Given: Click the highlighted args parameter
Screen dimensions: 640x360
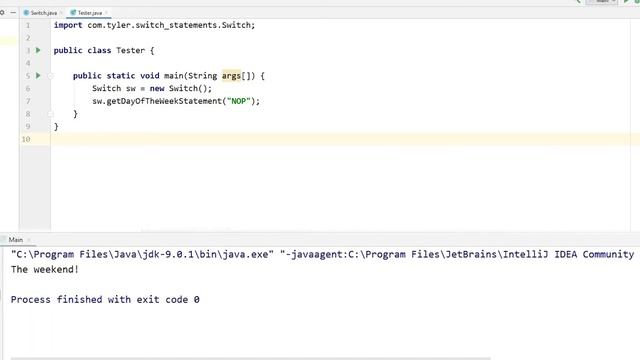Looking at the screenshot, I should pyautogui.click(x=231, y=76).
